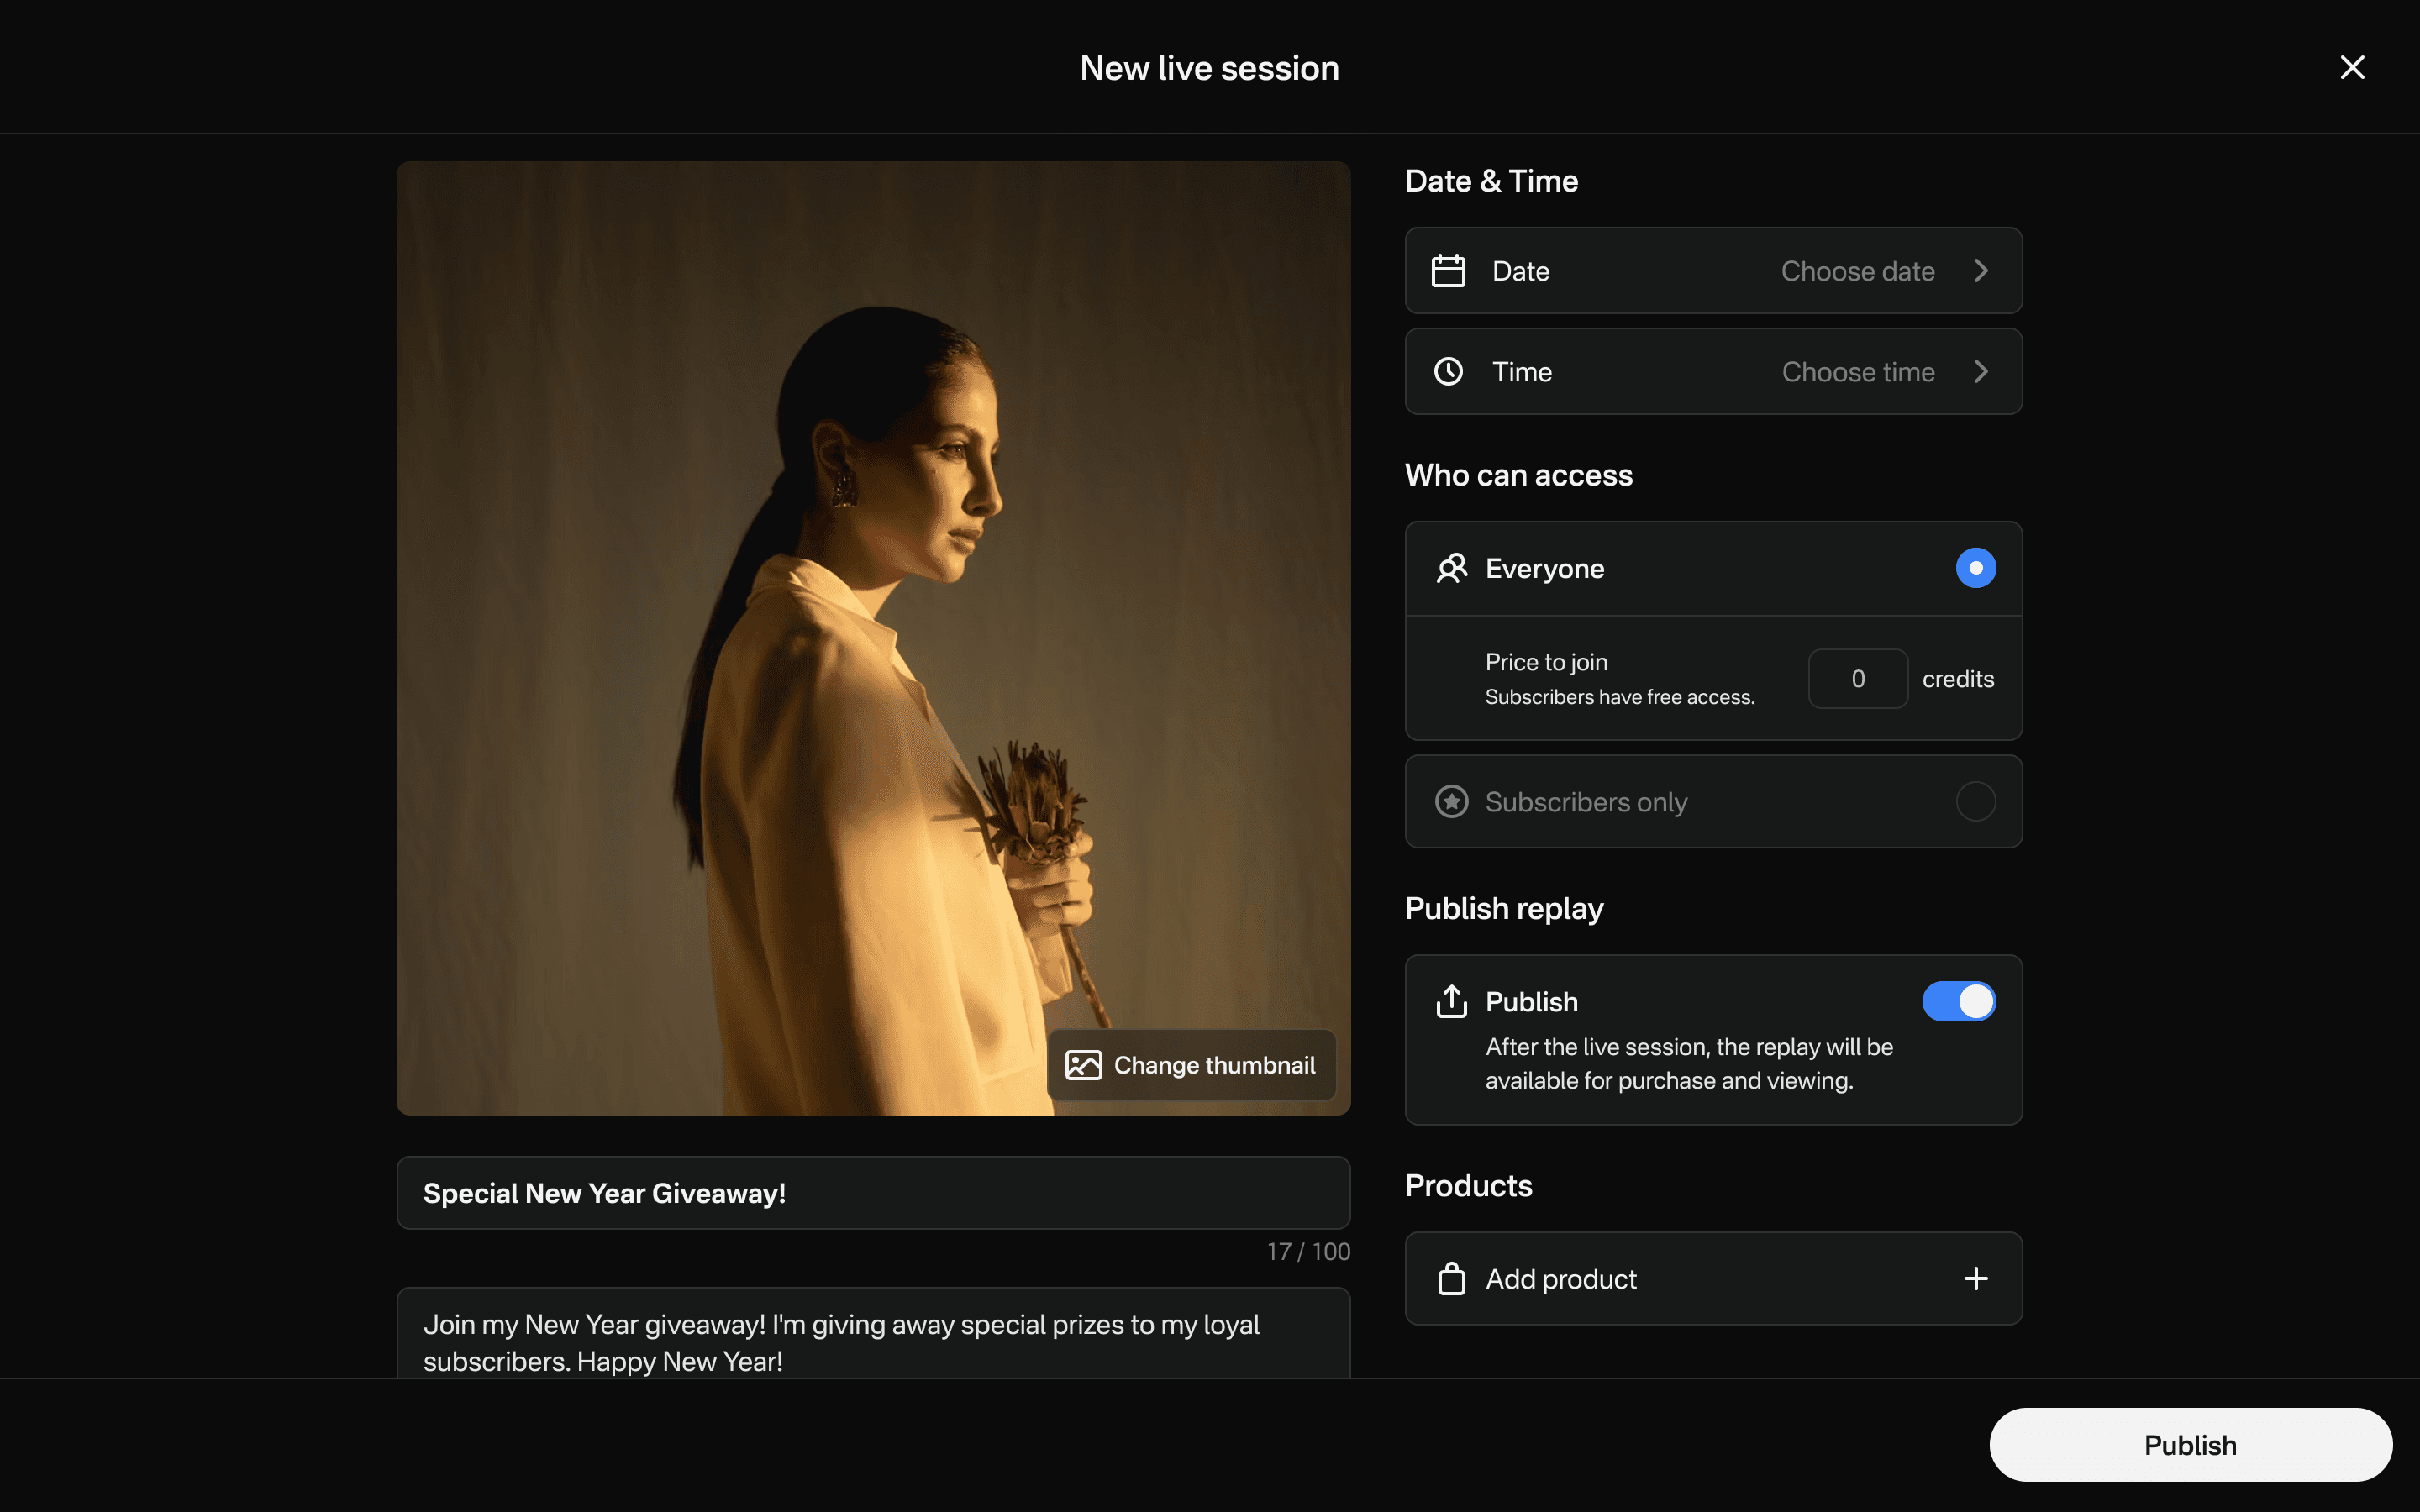The image size is (2420, 1512).
Task: Select the Subscribers only radio button
Action: (1975, 802)
